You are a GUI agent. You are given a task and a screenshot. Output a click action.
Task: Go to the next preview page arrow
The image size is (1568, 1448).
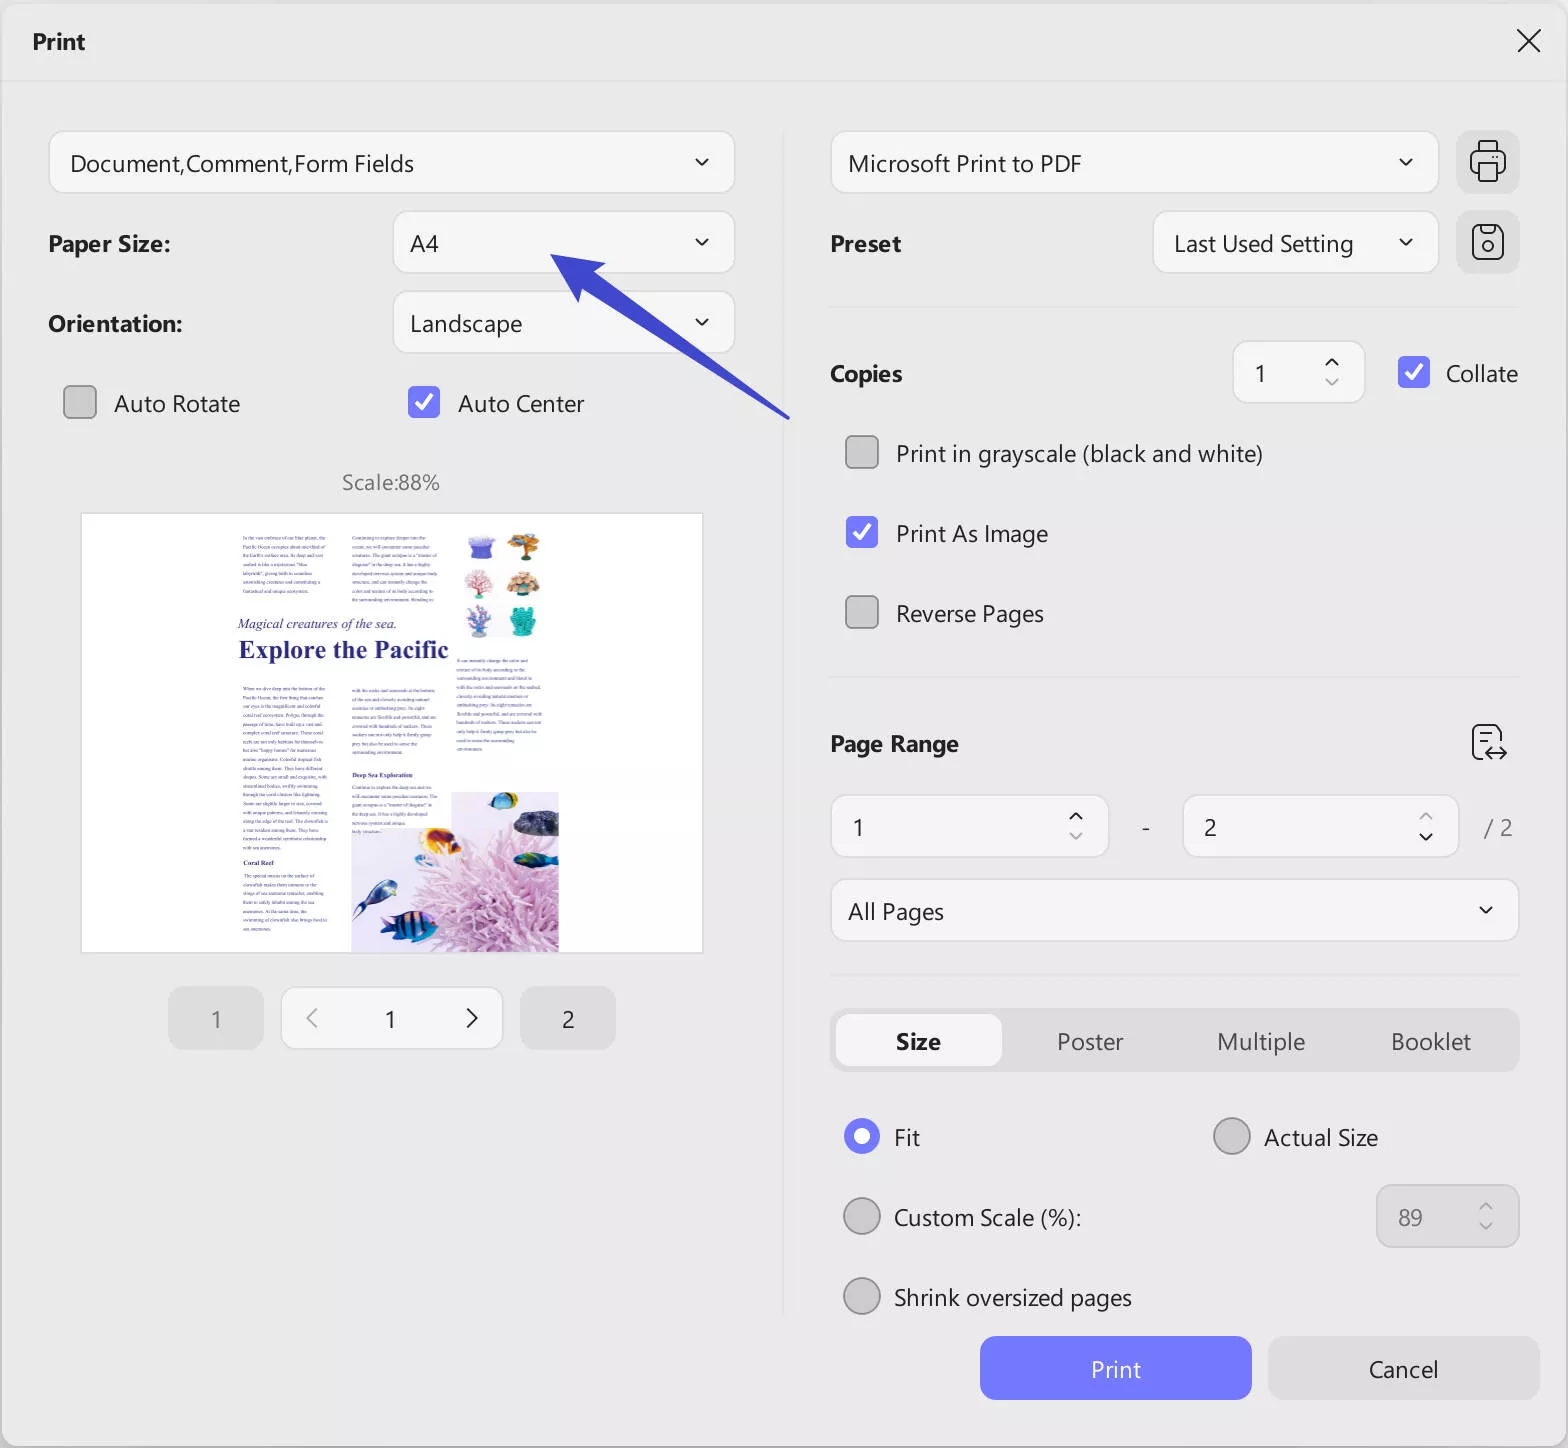click(x=472, y=1018)
